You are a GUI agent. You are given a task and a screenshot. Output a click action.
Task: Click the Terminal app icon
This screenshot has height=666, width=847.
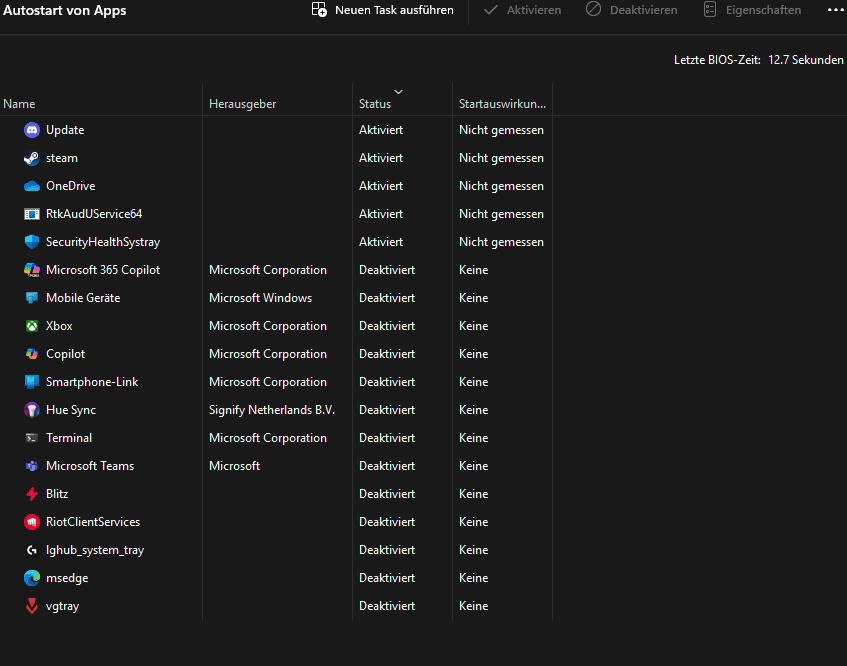click(x=32, y=438)
